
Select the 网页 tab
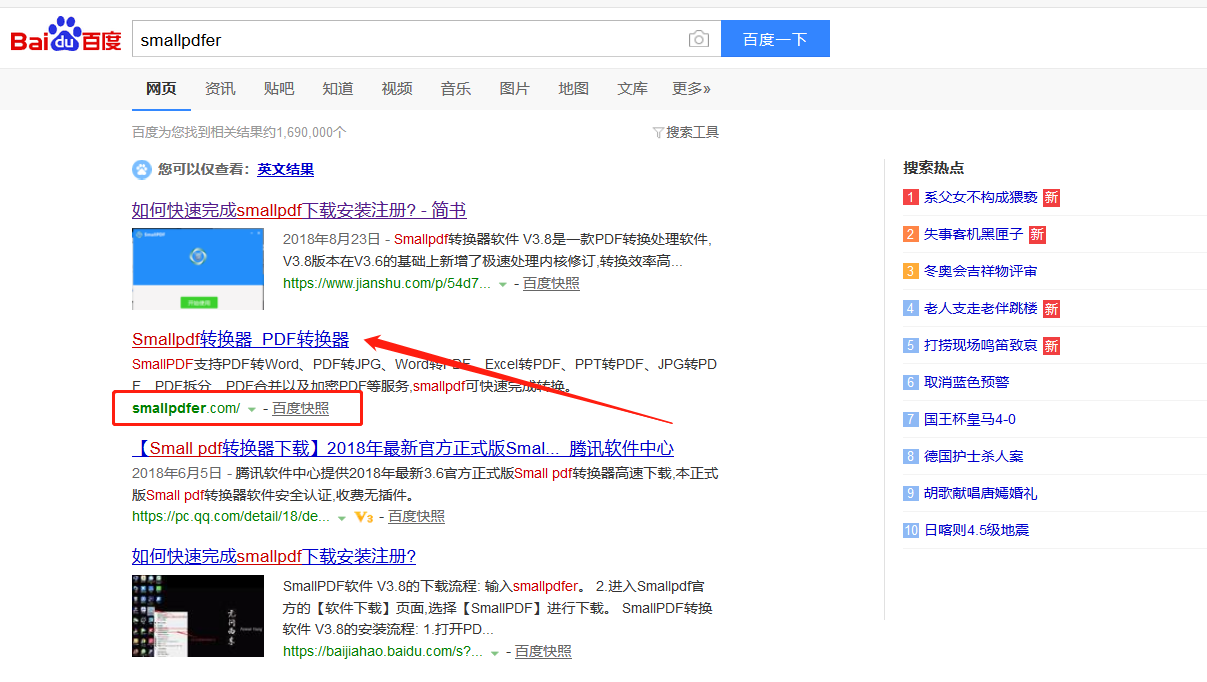coord(161,89)
